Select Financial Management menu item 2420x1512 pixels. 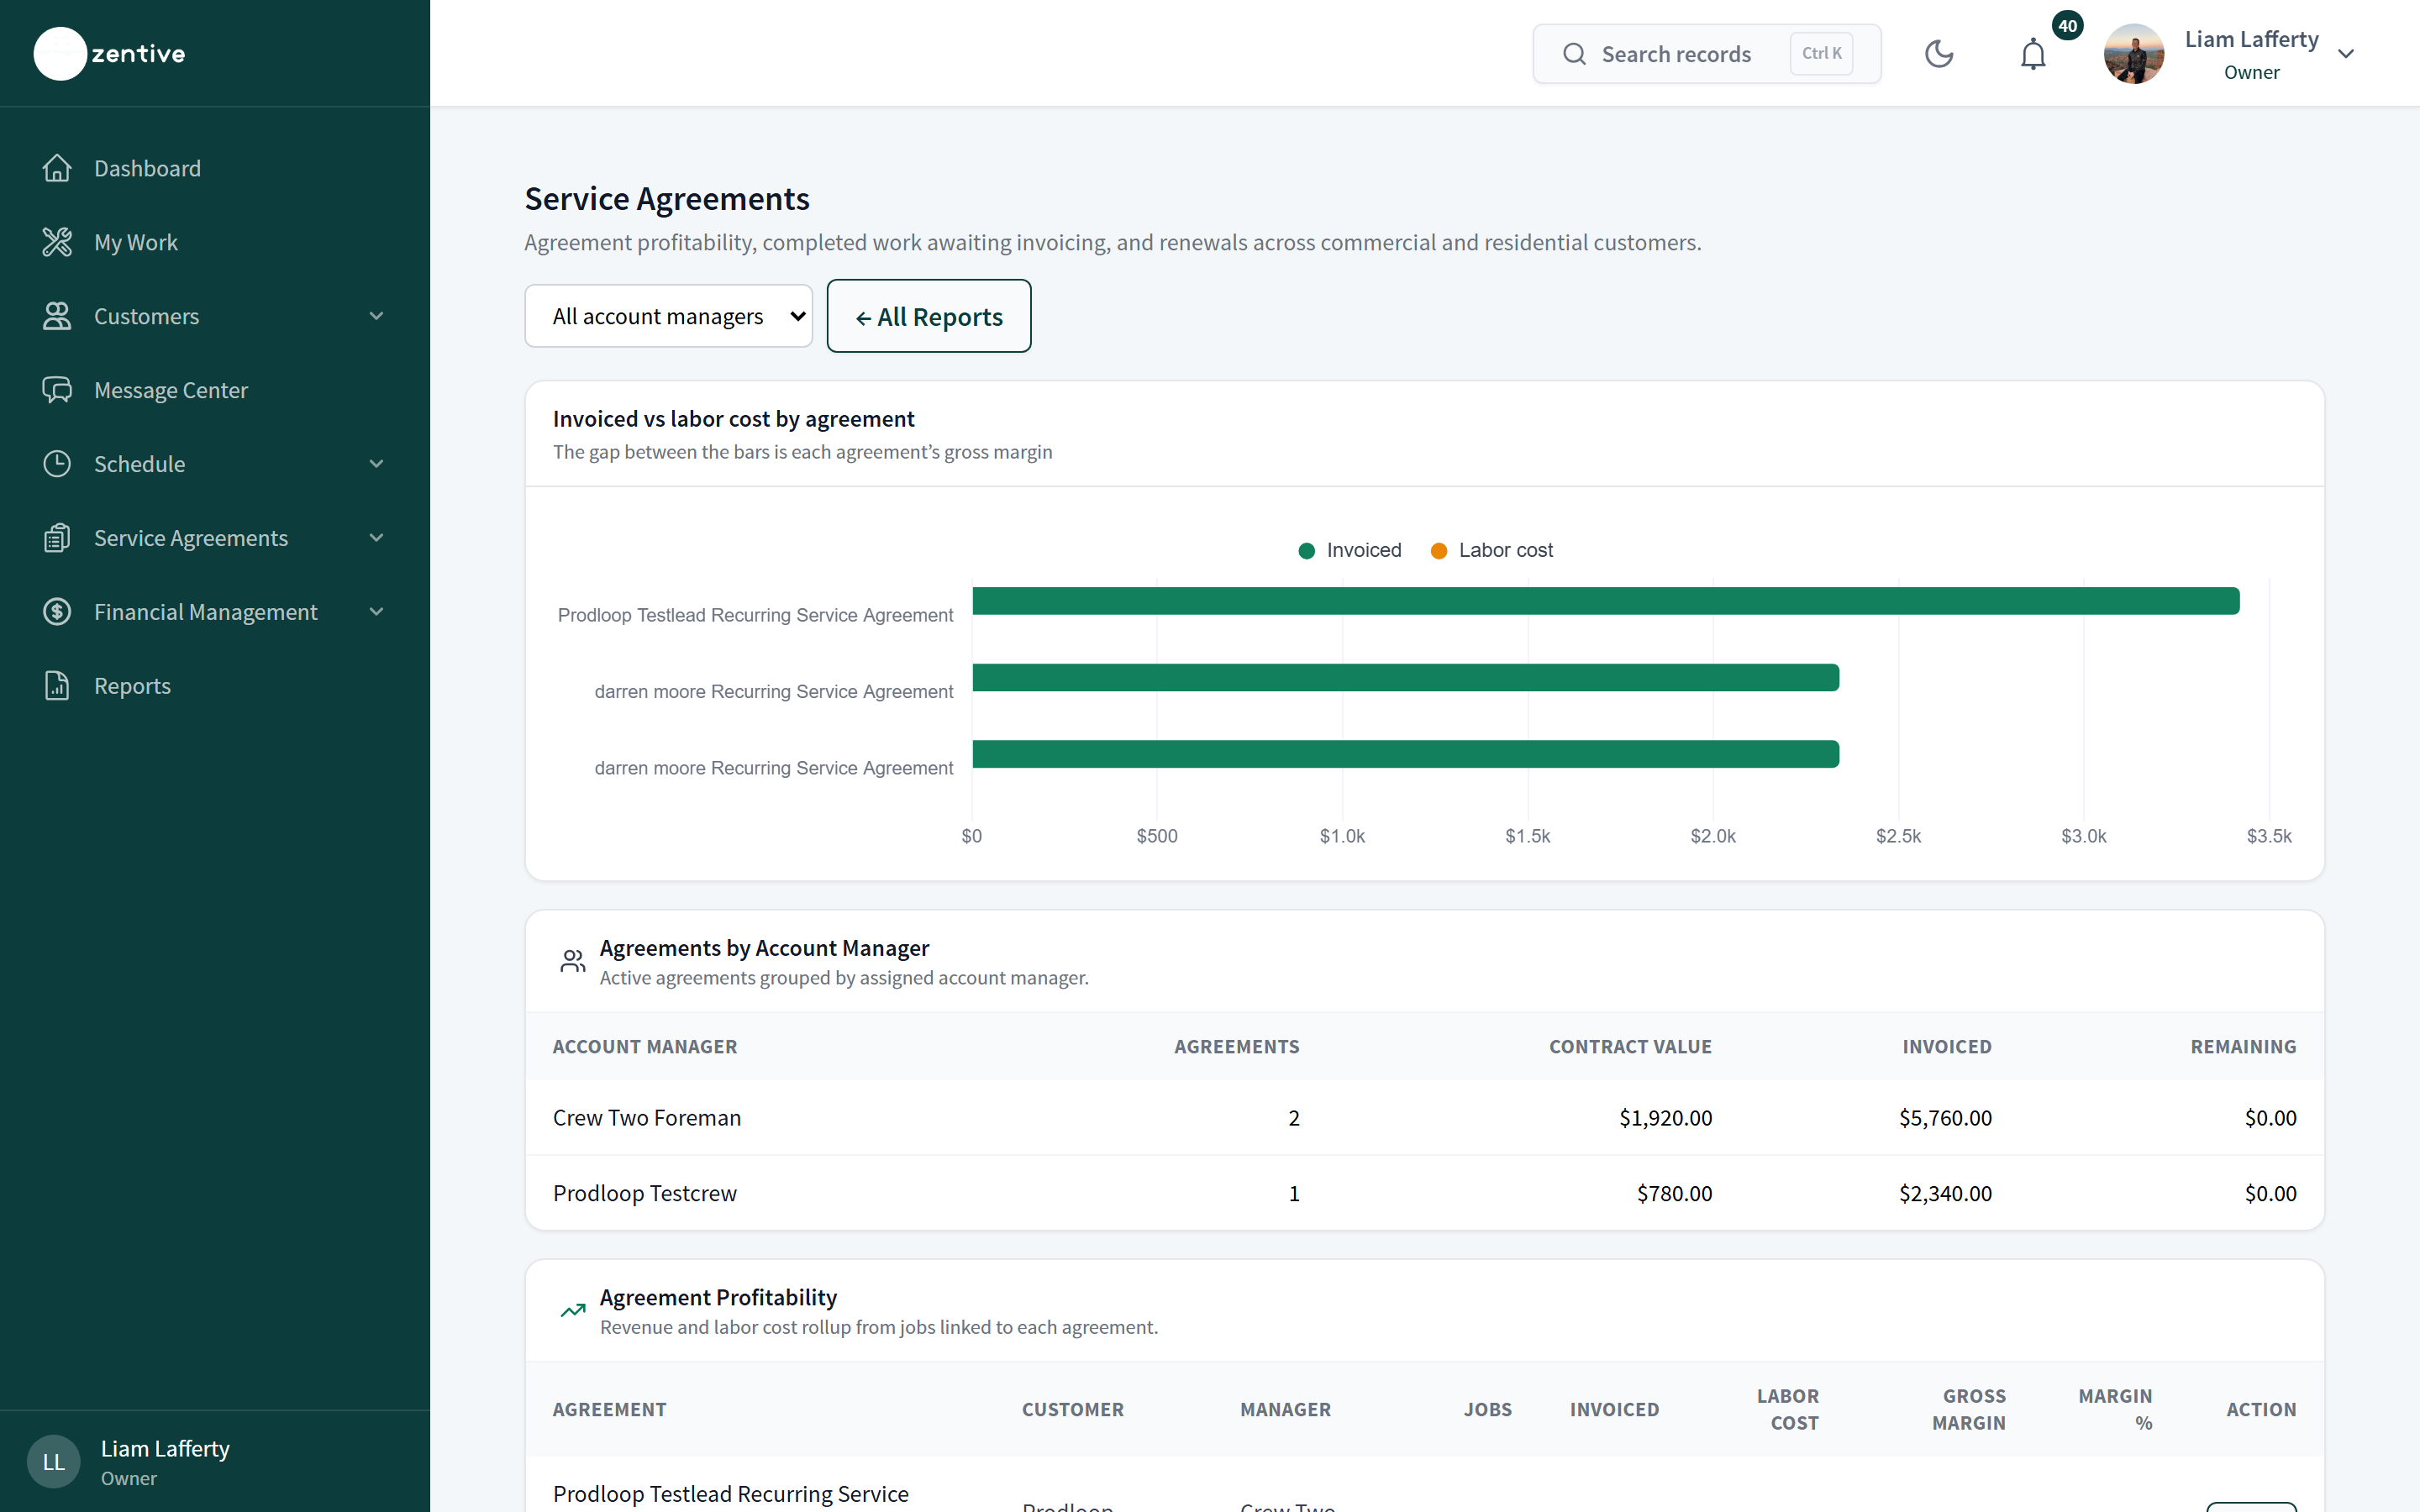[x=206, y=612]
